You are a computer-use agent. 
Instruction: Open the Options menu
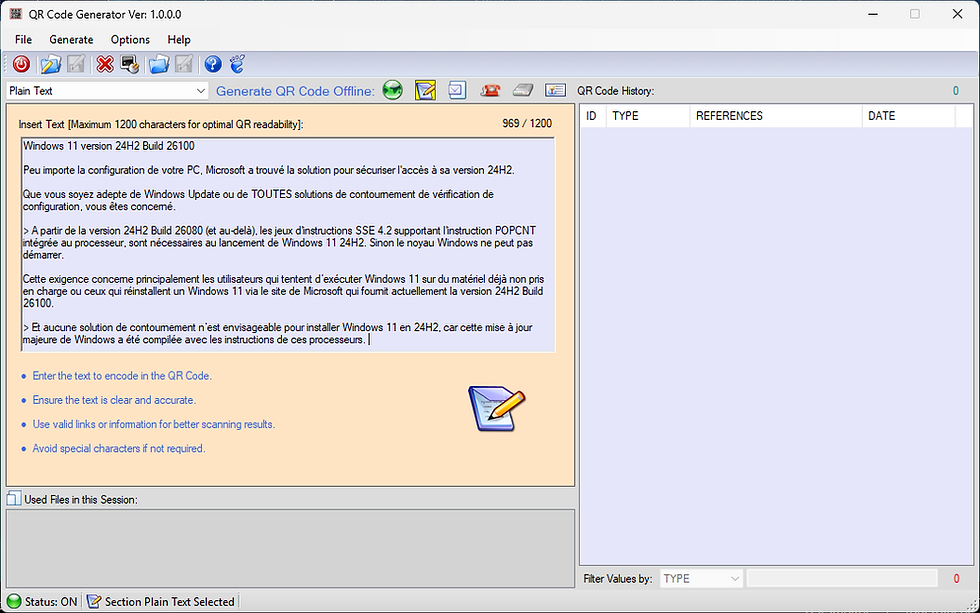click(x=130, y=39)
